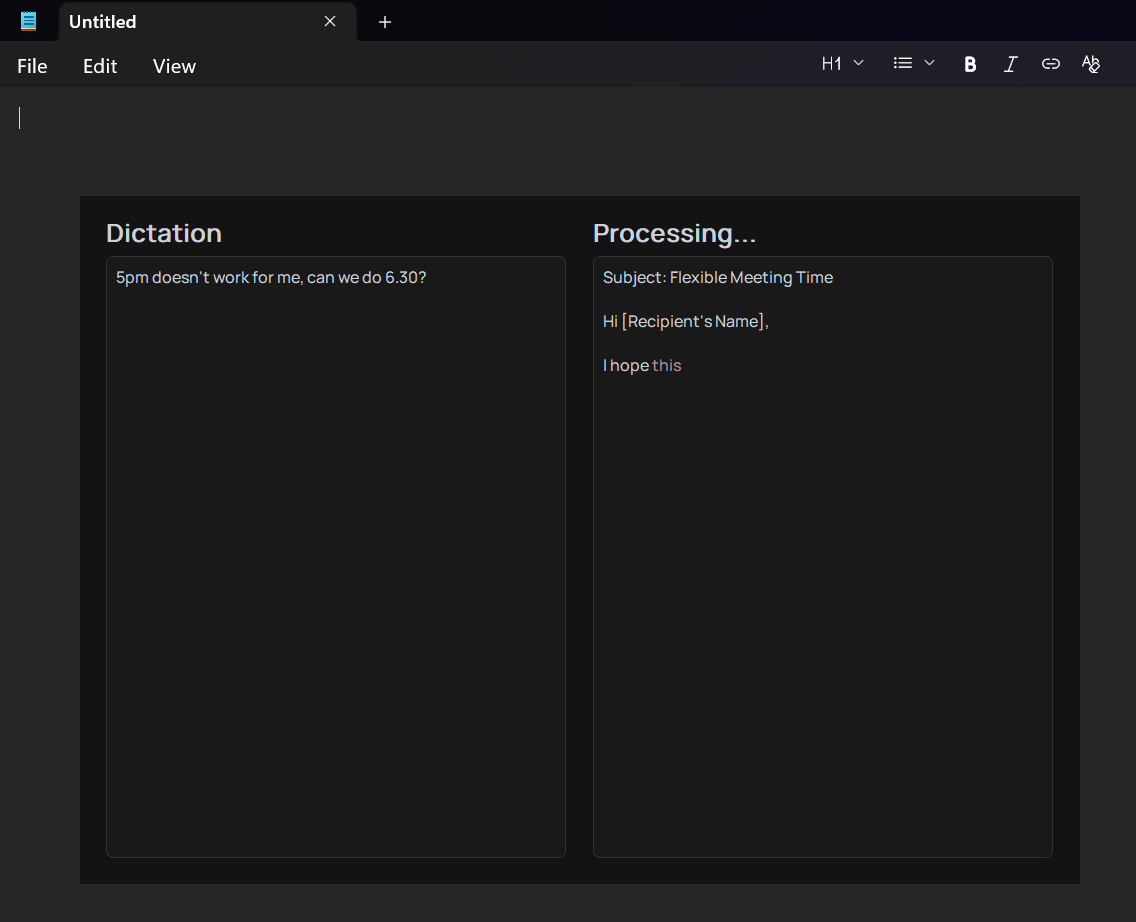
Task: Select the Untitled tab
Action: 180,21
